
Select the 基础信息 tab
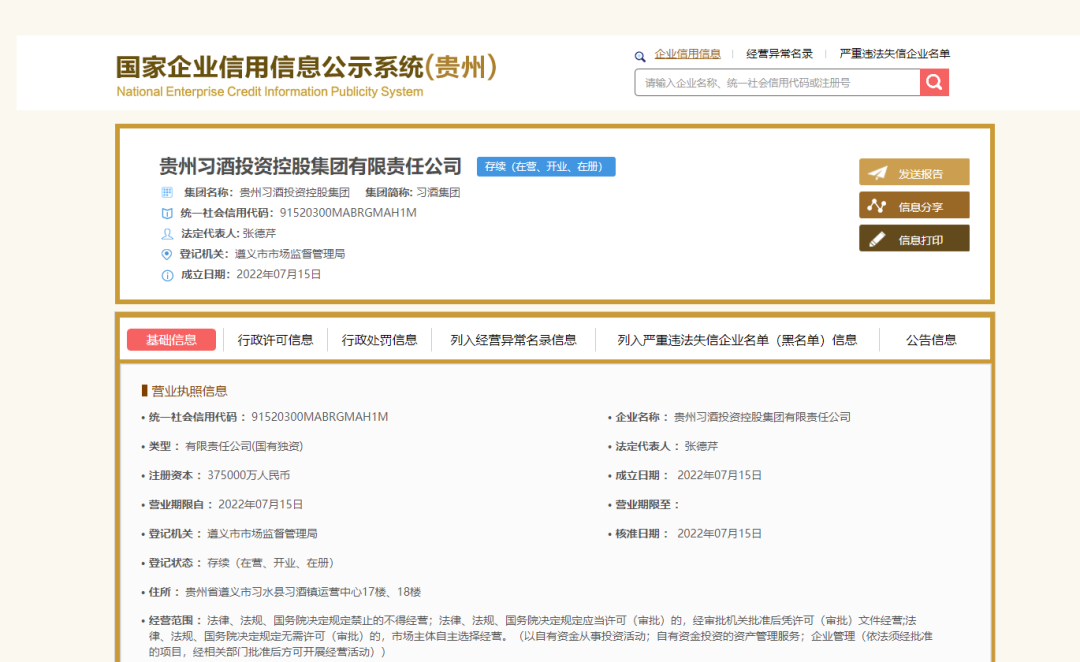171,340
